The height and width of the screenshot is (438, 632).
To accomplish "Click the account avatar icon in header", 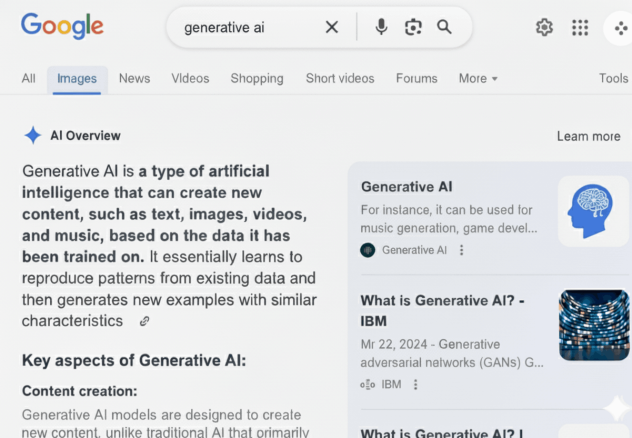I will click(x=620, y=28).
